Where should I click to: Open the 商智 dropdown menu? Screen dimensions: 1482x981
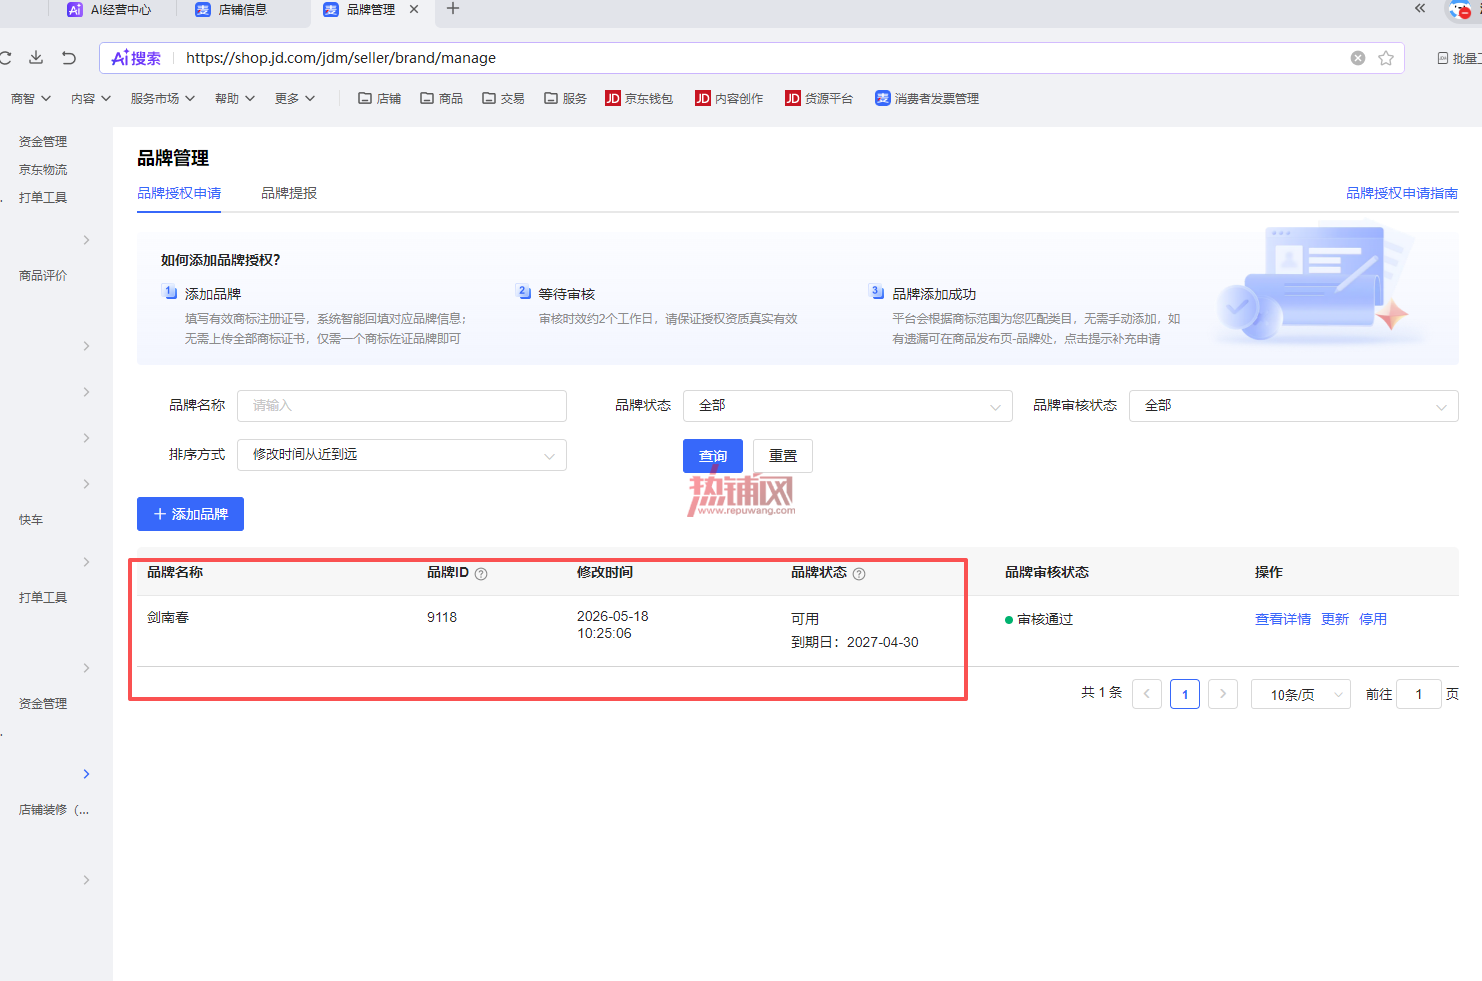point(31,98)
